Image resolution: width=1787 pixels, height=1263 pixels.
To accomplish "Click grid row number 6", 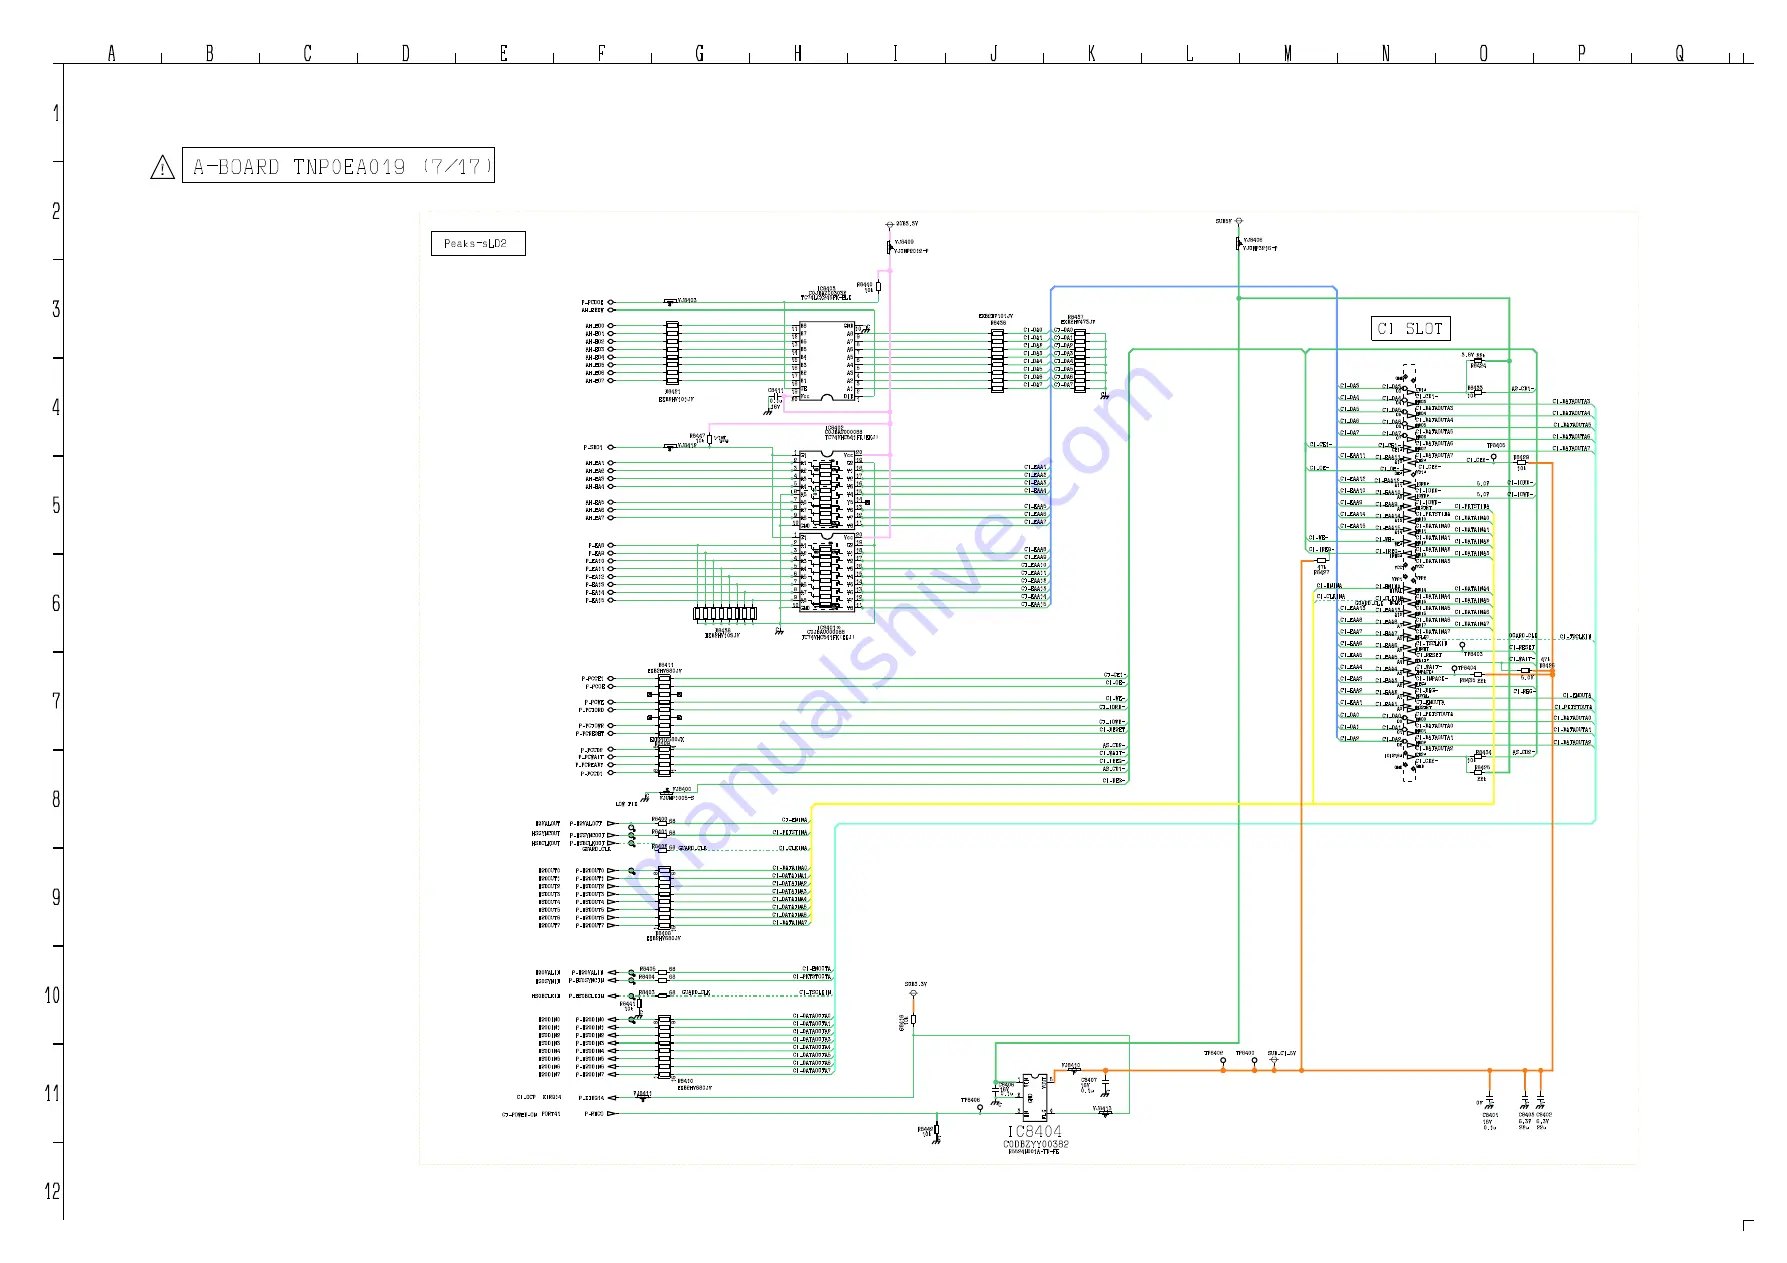I will [56, 604].
